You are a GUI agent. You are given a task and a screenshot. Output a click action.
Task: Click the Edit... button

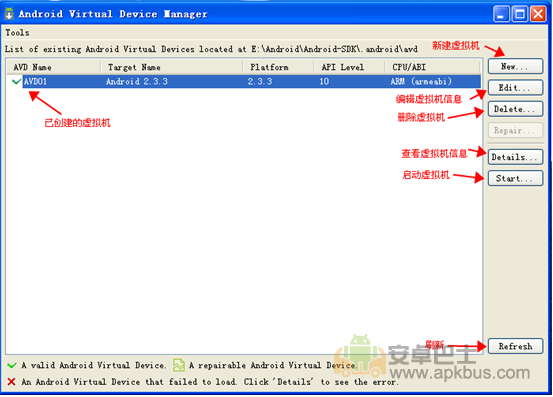pos(515,87)
